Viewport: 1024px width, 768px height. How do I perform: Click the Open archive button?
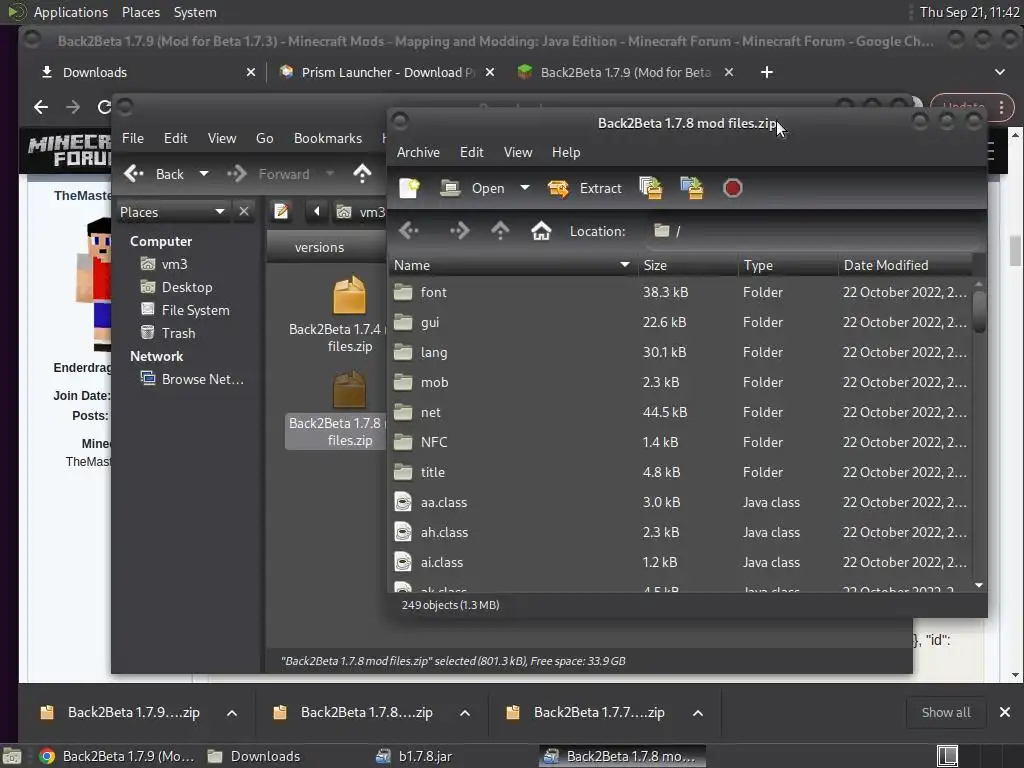472,188
